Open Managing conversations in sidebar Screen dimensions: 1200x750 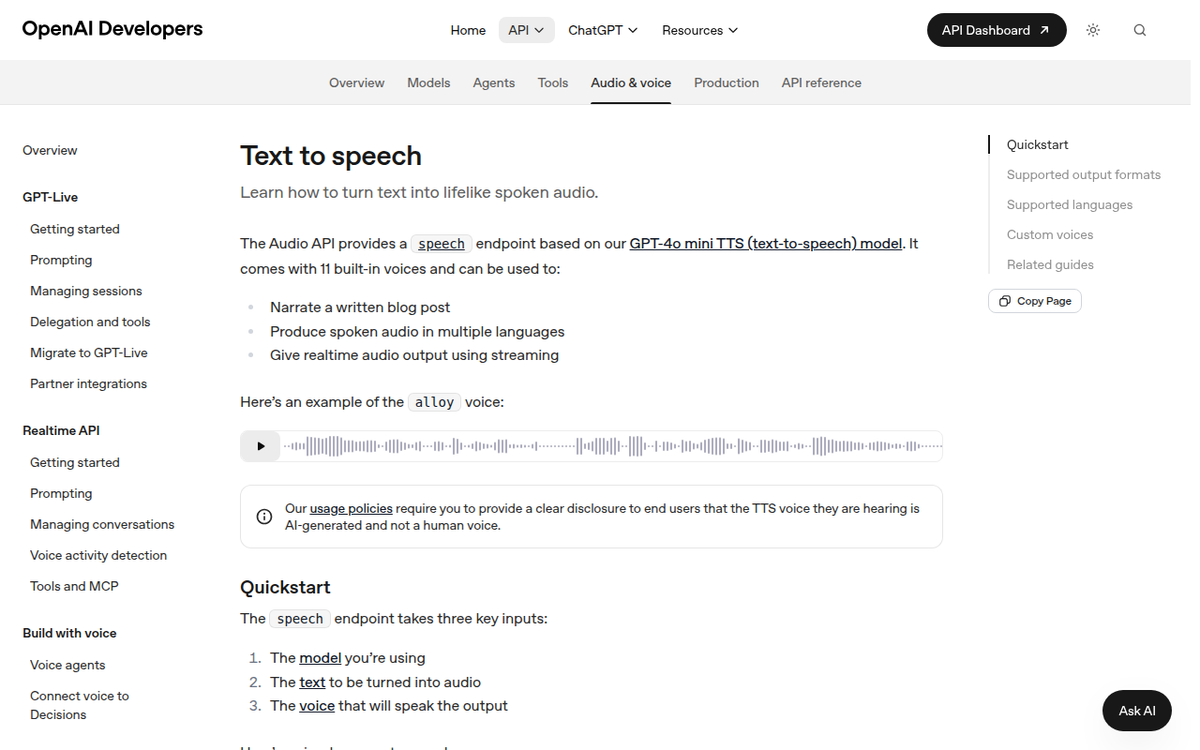[102, 524]
